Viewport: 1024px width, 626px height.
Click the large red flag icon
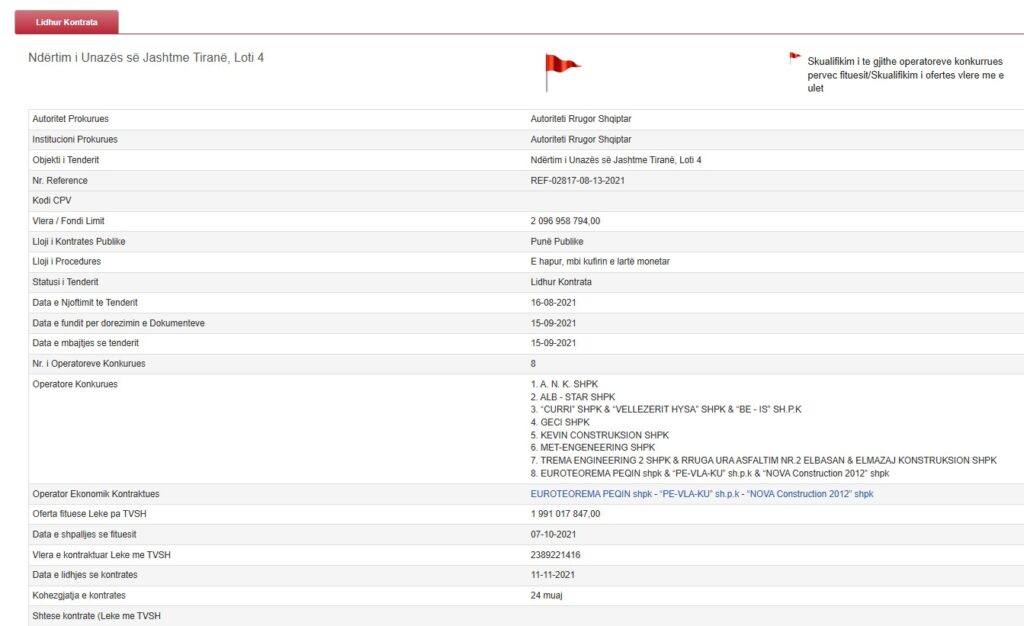click(561, 70)
